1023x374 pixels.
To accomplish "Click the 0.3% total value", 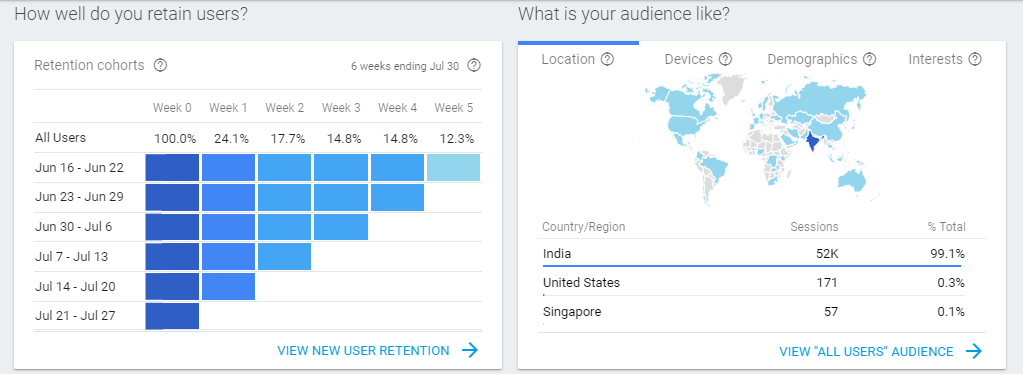I will point(951,283).
